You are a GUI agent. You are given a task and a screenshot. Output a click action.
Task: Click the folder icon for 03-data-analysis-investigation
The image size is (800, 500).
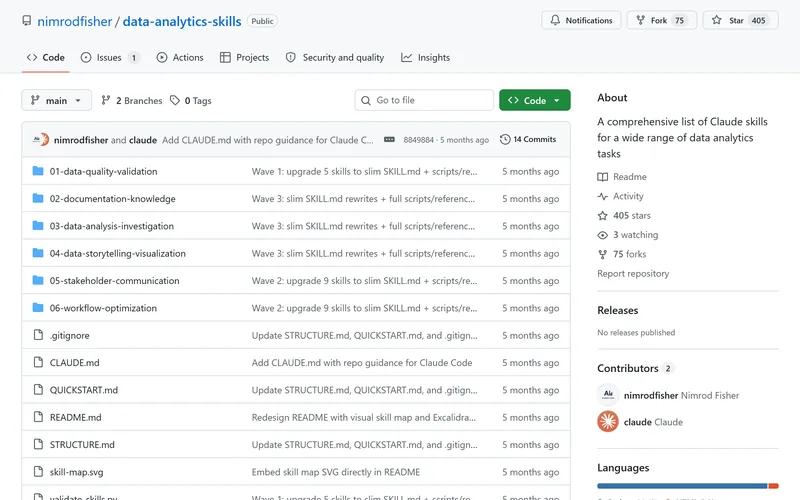38,226
